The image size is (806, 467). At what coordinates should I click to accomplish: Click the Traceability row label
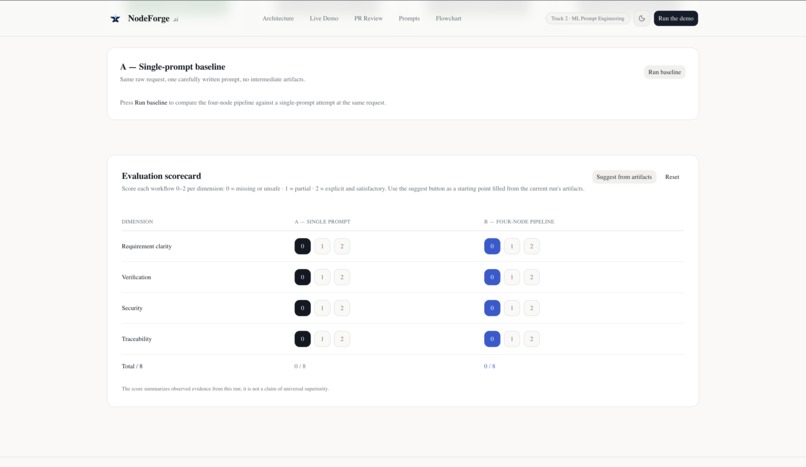pos(137,339)
